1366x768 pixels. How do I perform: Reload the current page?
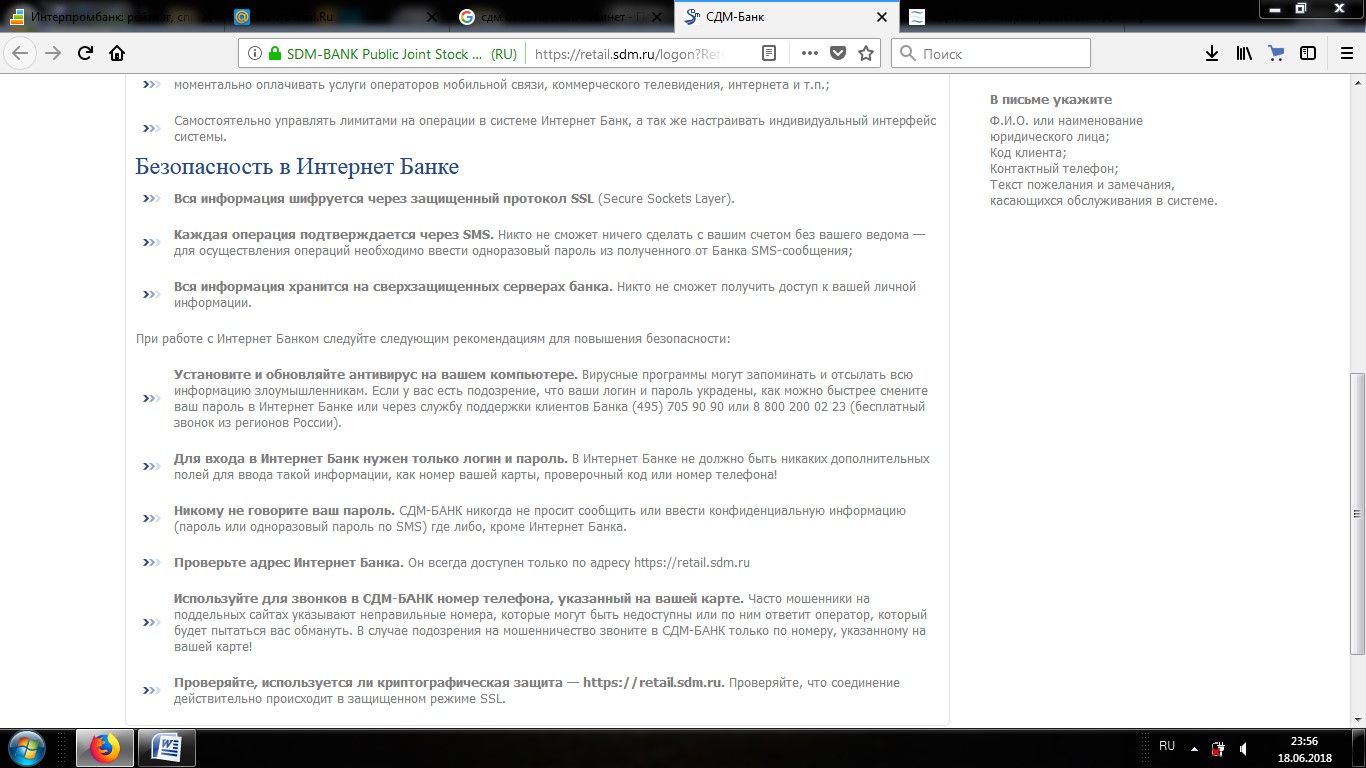point(85,53)
